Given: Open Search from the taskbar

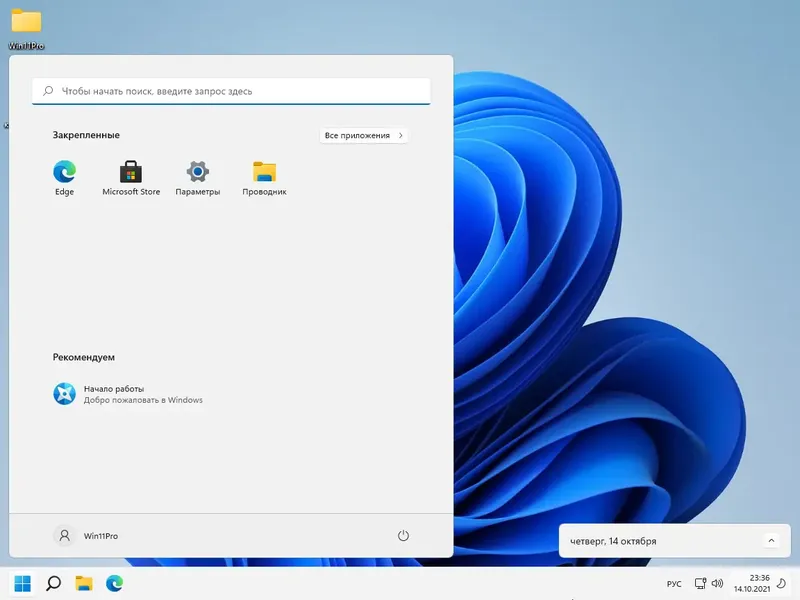Looking at the screenshot, I should point(52,583).
